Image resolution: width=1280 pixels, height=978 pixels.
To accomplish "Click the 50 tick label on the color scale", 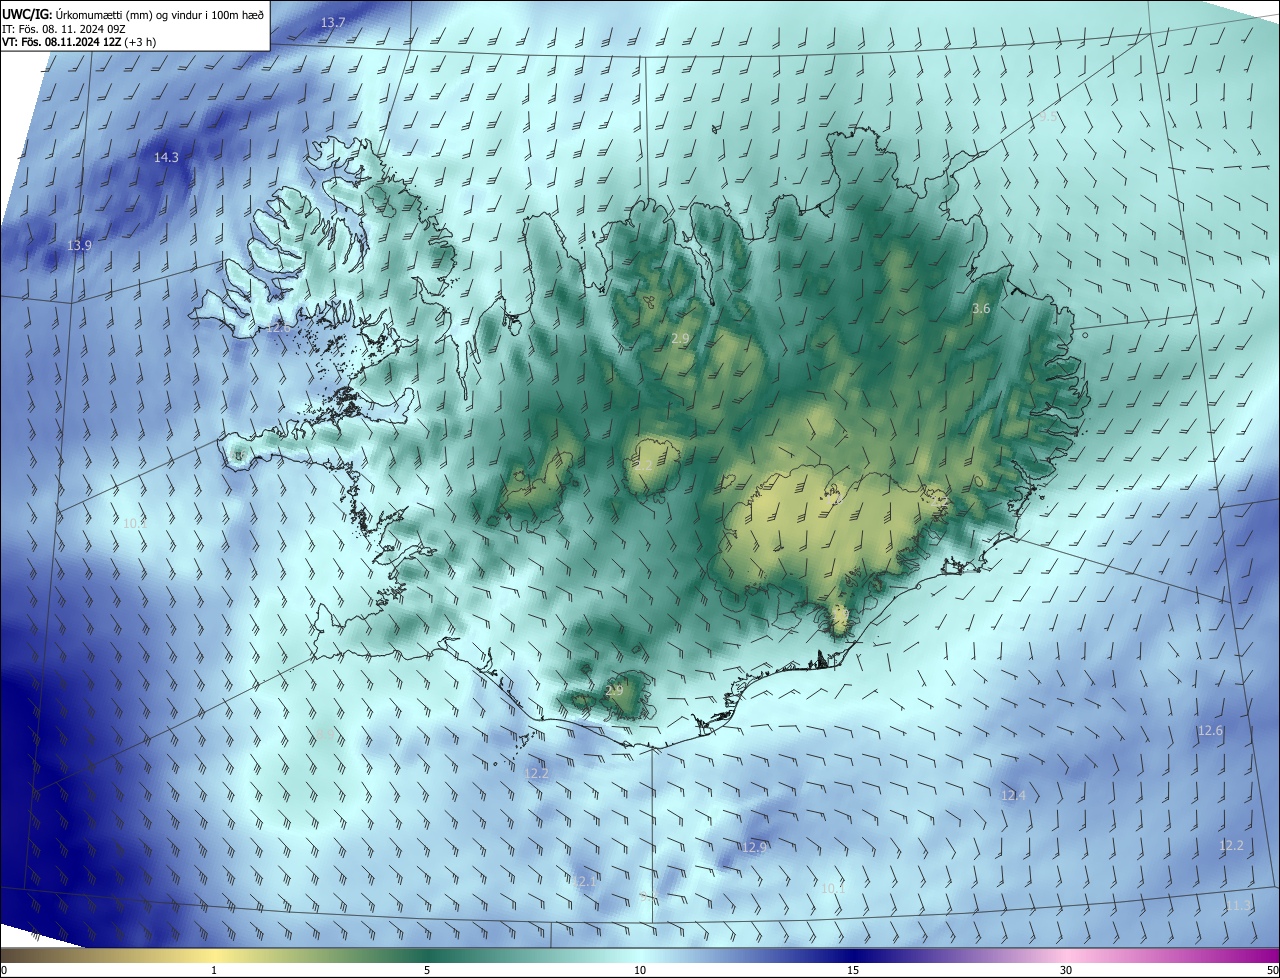I will click(x=1273, y=970).
